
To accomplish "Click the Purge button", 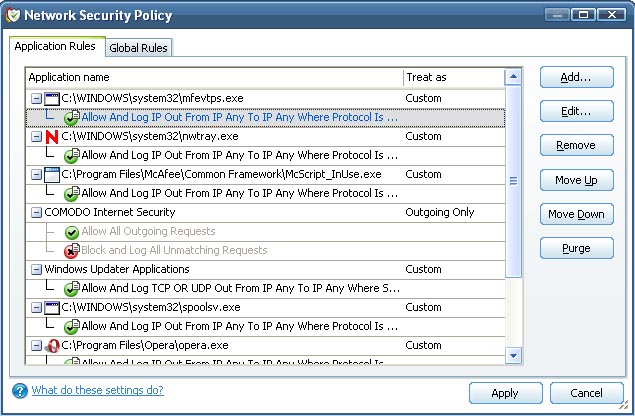I will pos(577,248).
